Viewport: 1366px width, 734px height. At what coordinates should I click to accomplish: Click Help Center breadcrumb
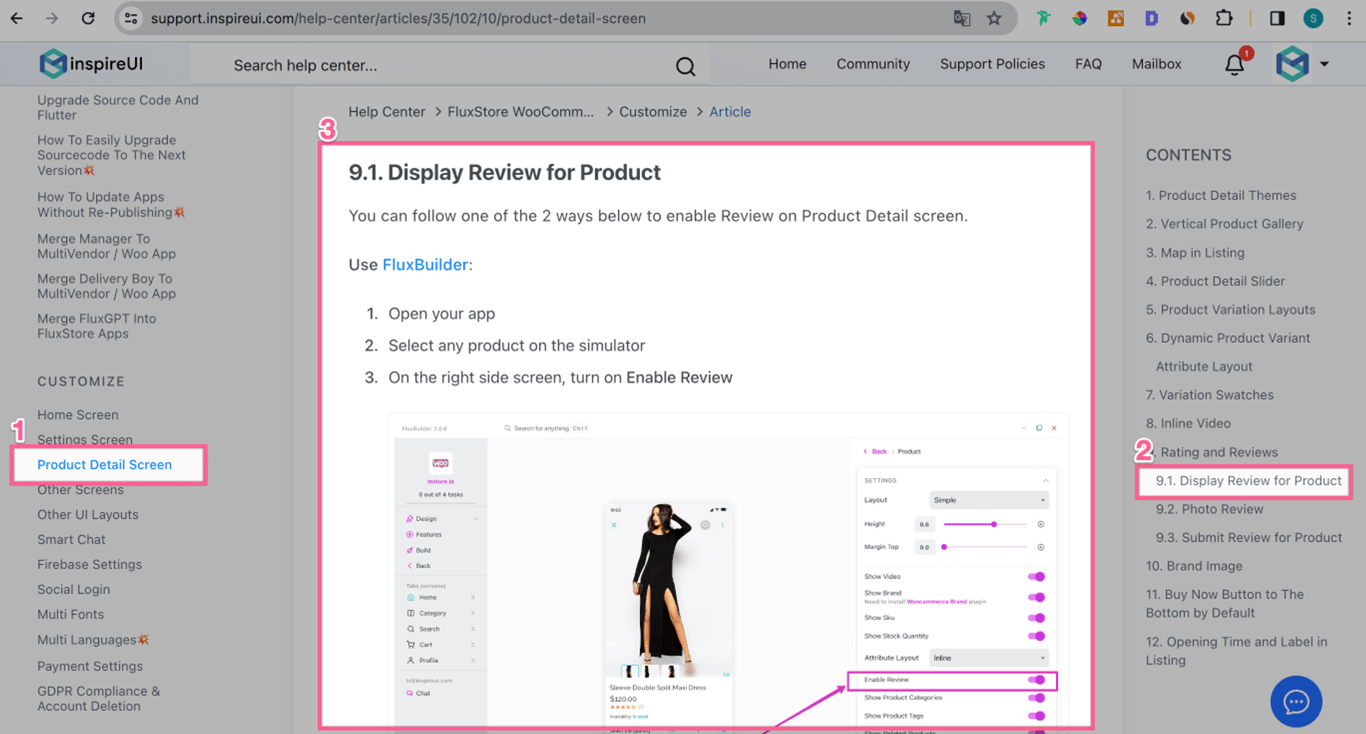click(387, 112)
